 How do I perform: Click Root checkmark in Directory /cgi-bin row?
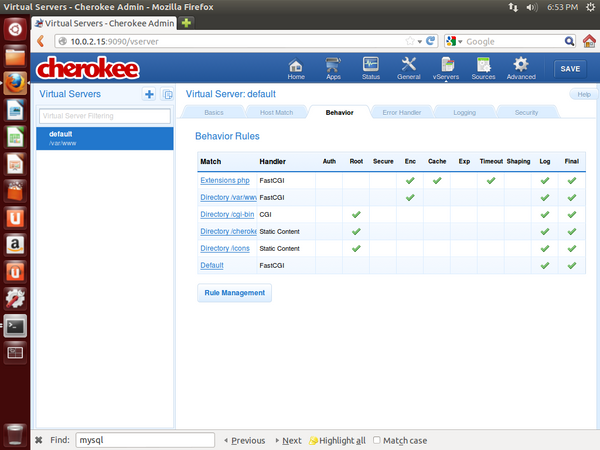(356, 214)
